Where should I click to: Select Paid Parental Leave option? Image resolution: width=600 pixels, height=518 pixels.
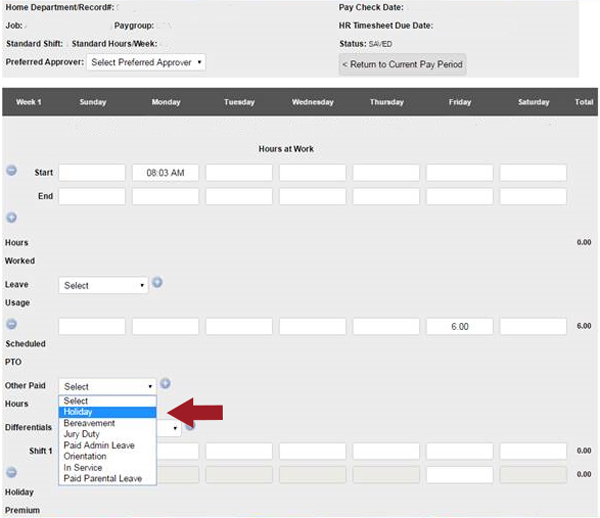108,479
